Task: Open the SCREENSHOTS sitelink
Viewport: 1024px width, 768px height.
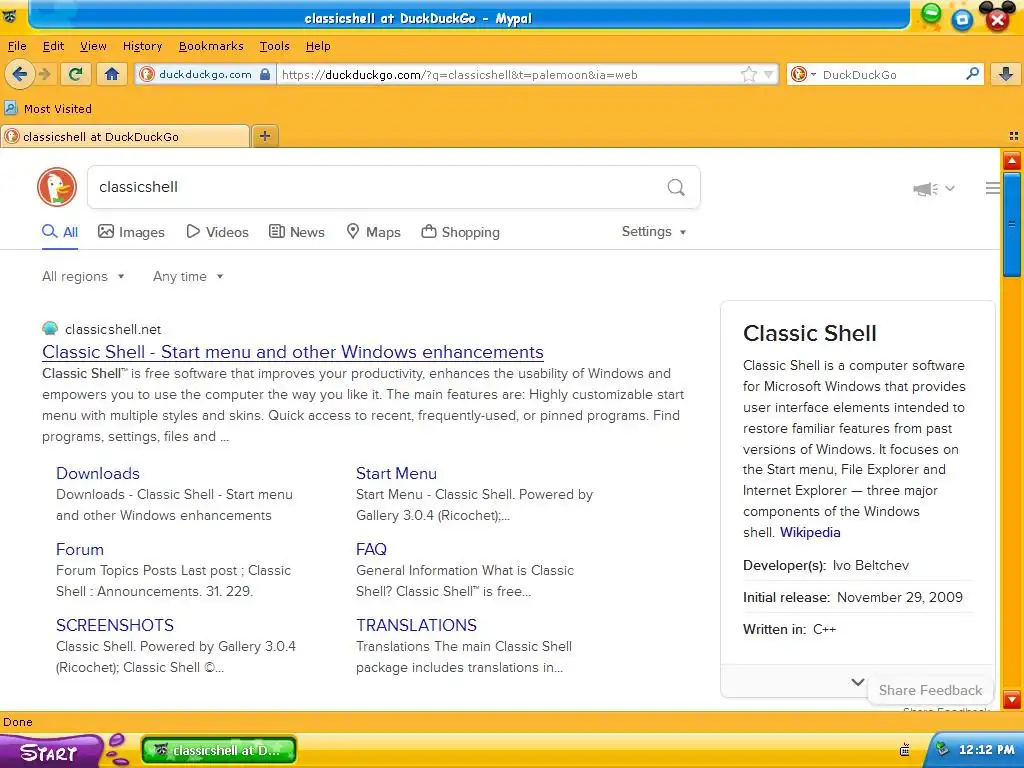Action: click(115, 625)
